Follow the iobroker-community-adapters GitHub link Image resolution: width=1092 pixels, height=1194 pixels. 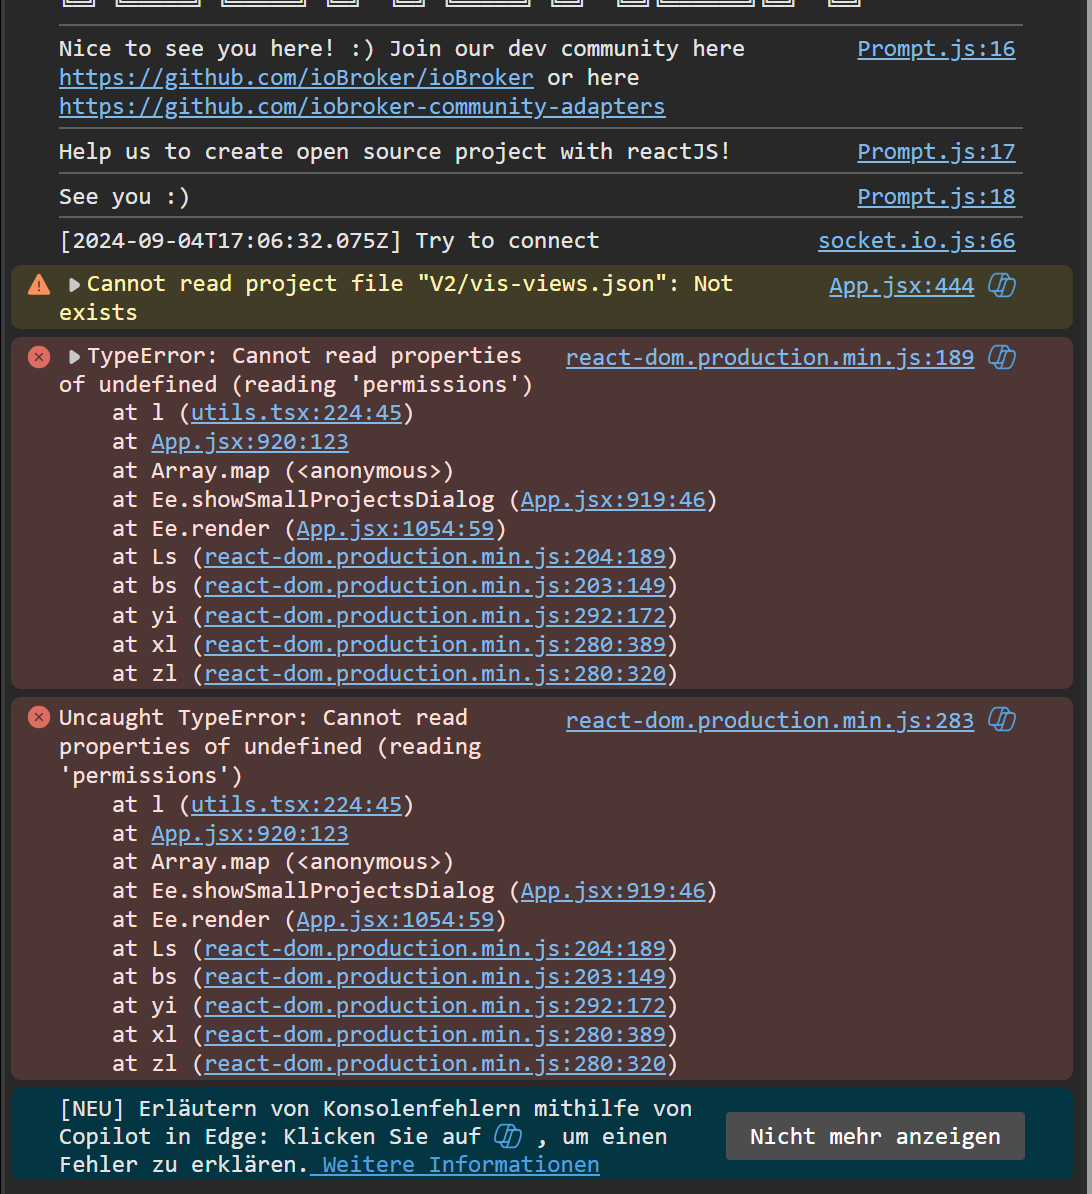coord(362,107)
